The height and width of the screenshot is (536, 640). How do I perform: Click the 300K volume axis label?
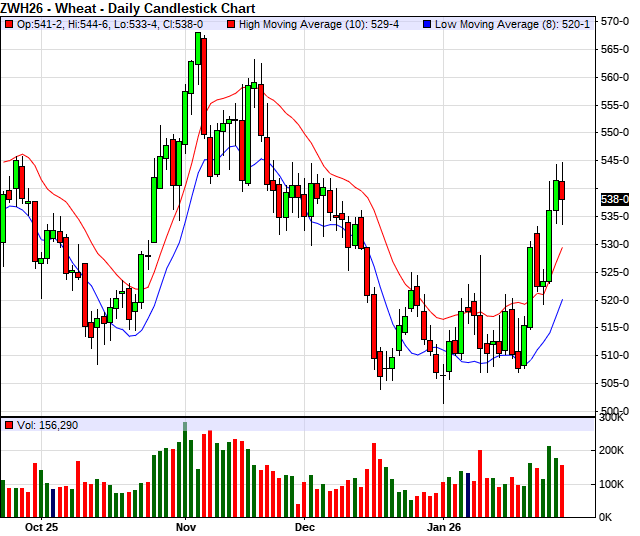pyautogui.click(x=613, y=419)
